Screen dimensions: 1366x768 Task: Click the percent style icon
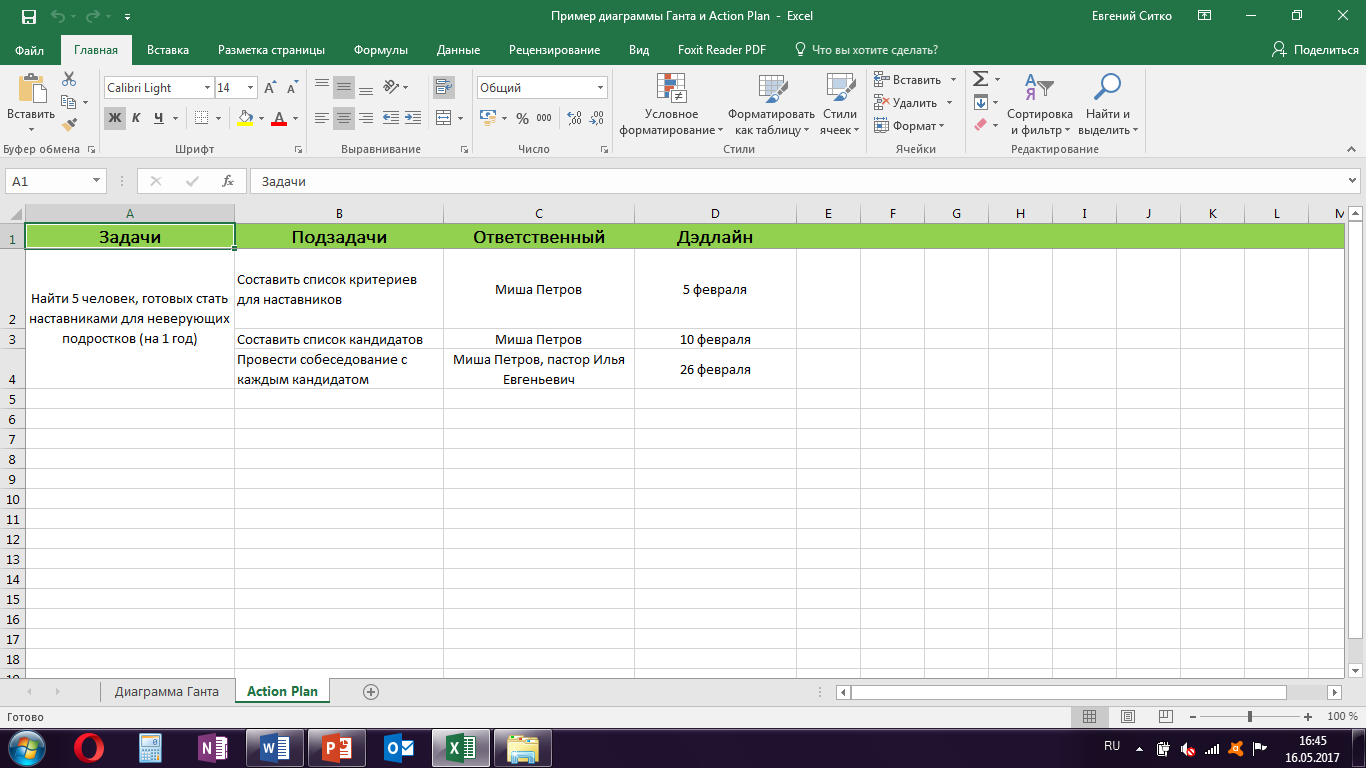[x=522, y=118]
